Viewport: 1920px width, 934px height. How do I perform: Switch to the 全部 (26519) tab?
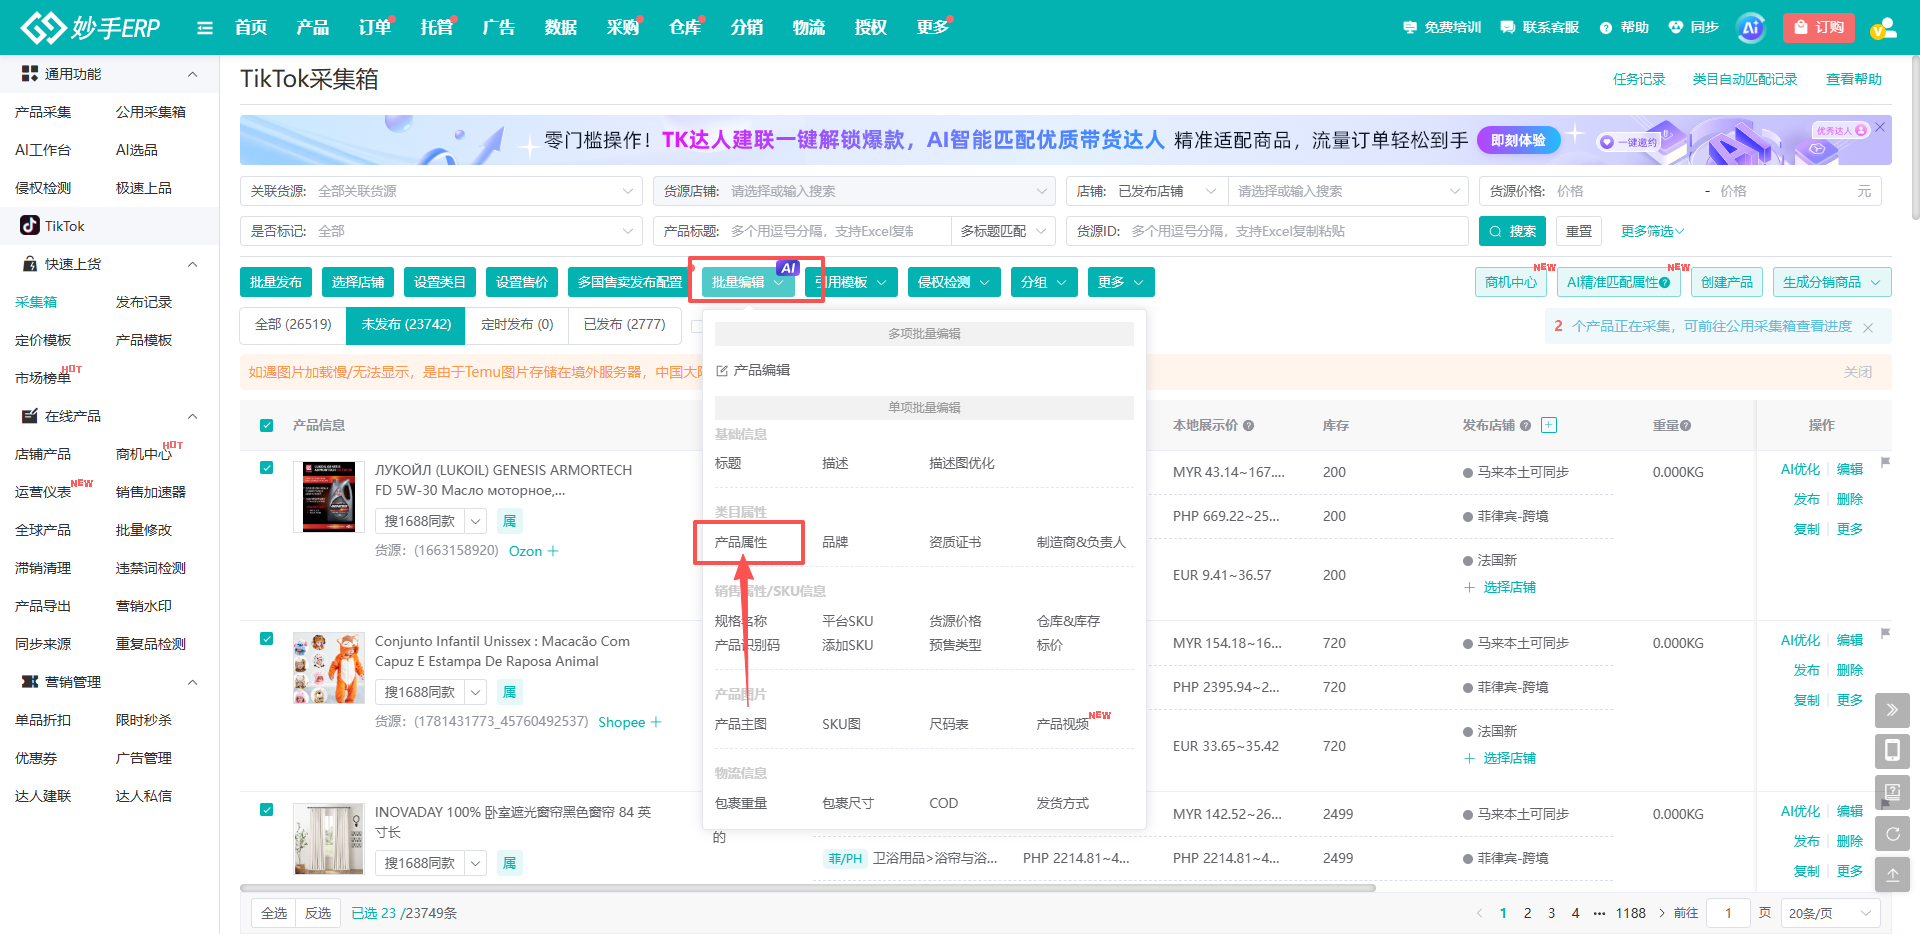293,325
